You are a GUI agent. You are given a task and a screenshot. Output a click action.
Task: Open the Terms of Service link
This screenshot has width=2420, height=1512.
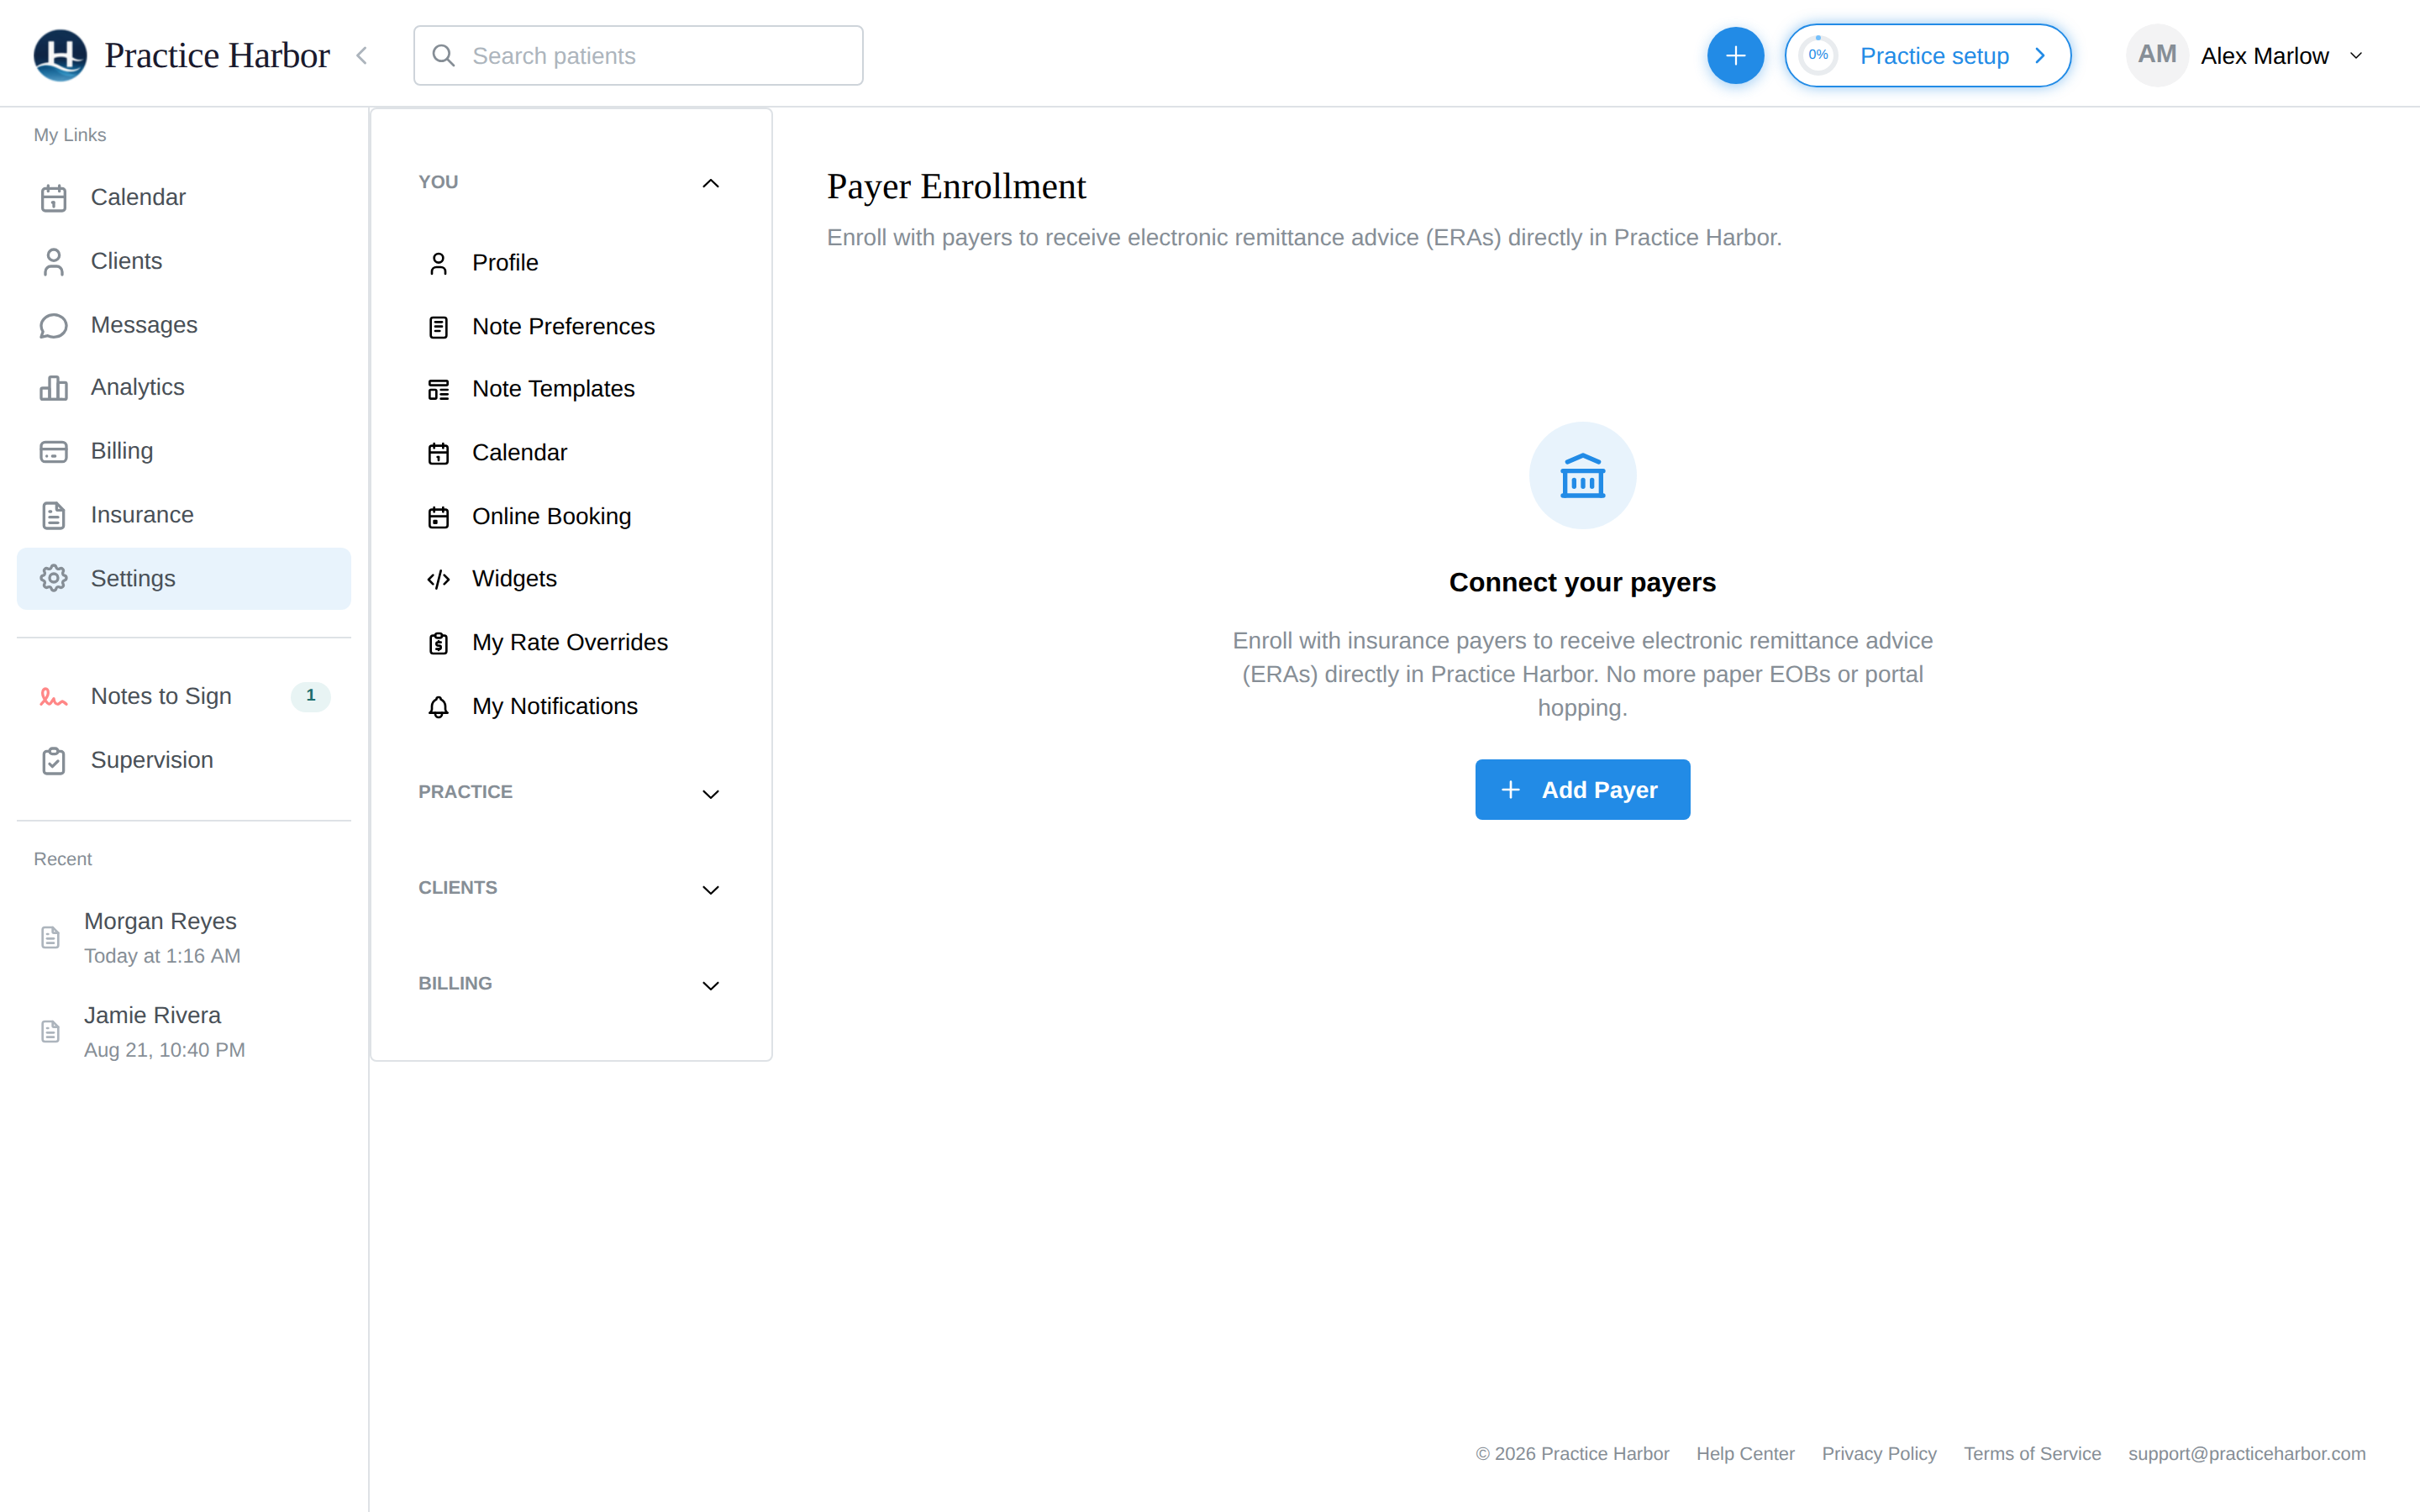(x=2032, y=1454)
